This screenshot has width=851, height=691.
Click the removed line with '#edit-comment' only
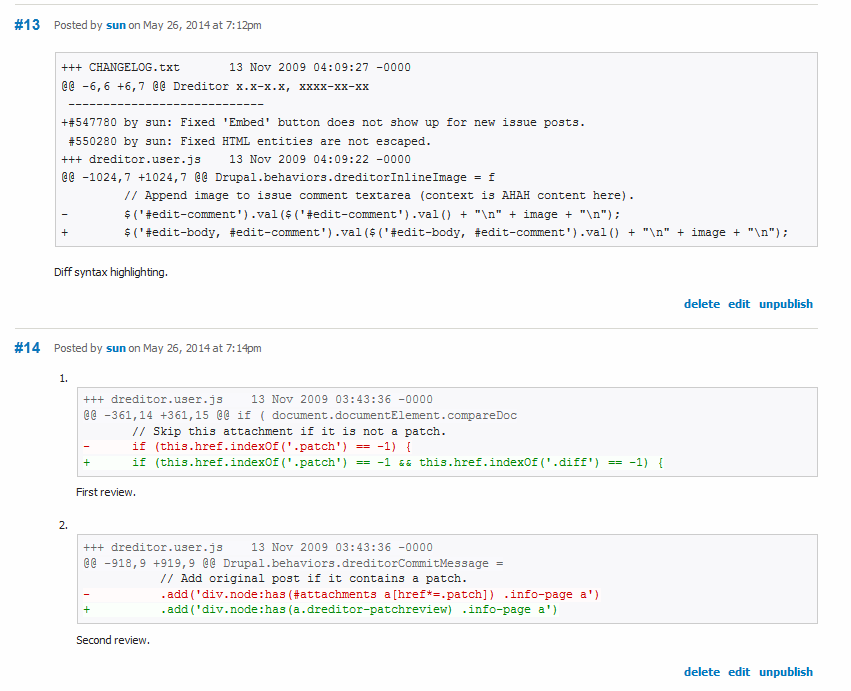(x=341, y=214)
